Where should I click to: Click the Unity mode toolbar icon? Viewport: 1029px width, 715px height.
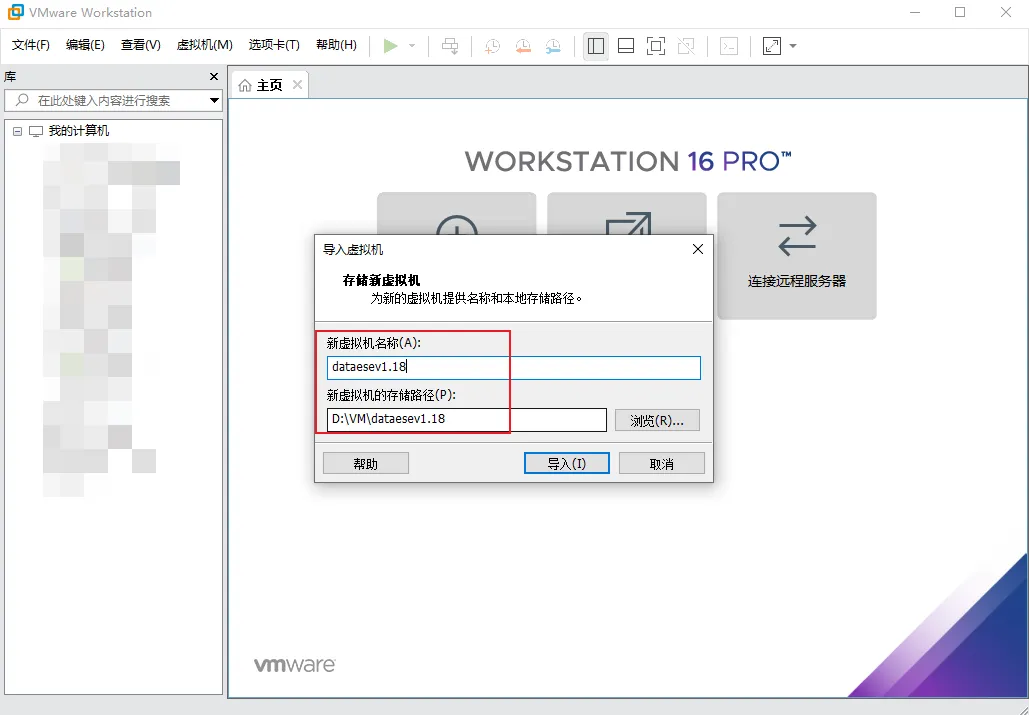tap(685, 46)
